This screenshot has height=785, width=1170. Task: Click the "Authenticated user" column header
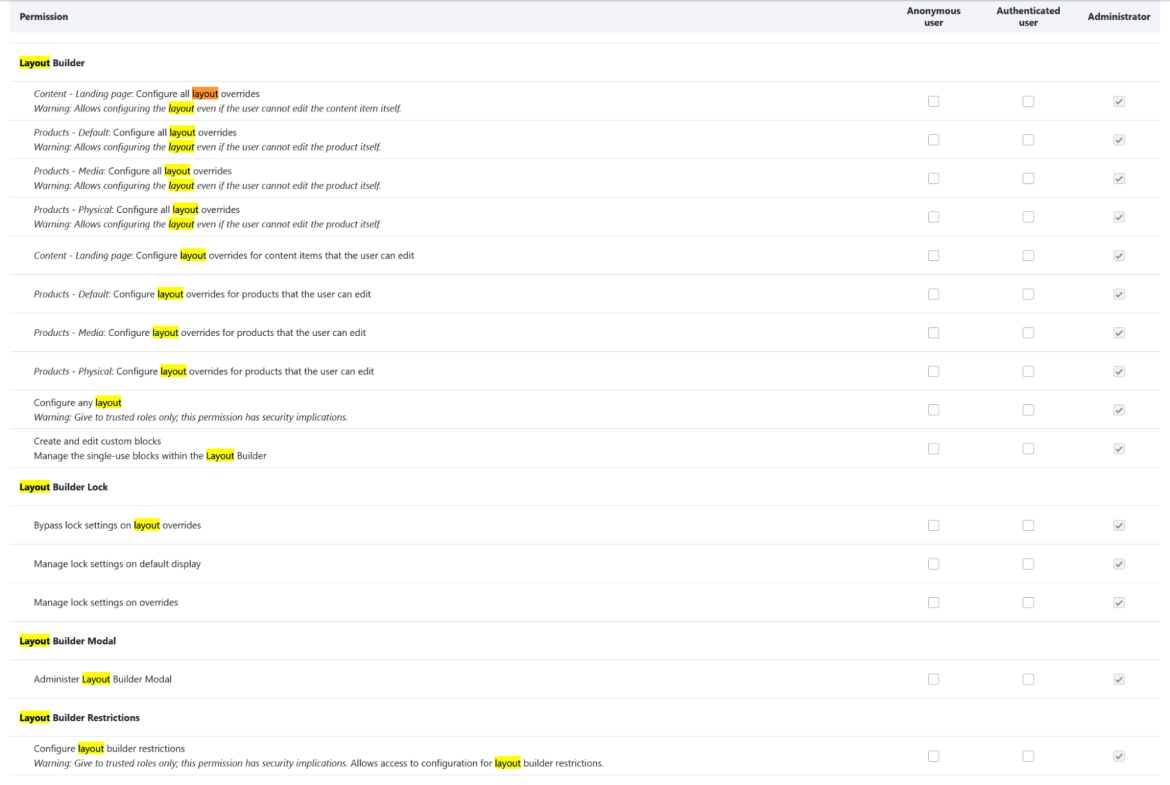1028,16
